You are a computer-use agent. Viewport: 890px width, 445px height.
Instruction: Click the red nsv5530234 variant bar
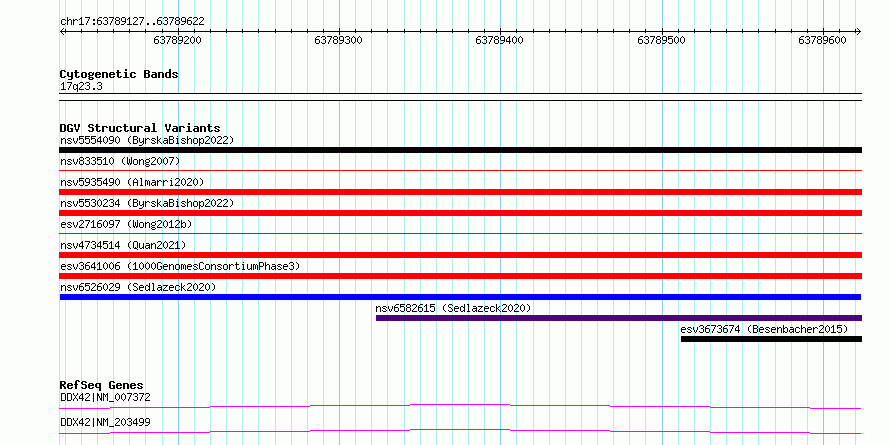[460, 213]
